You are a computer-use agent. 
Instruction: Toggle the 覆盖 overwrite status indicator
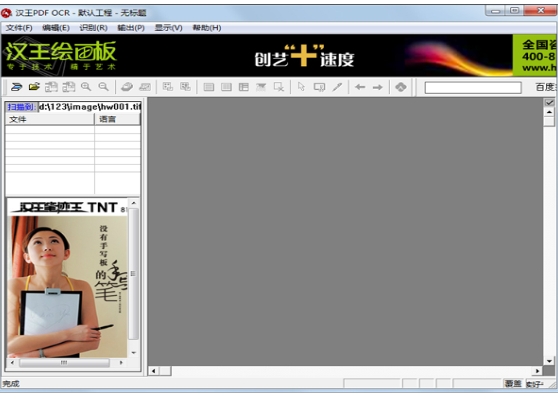coord(513,383)
